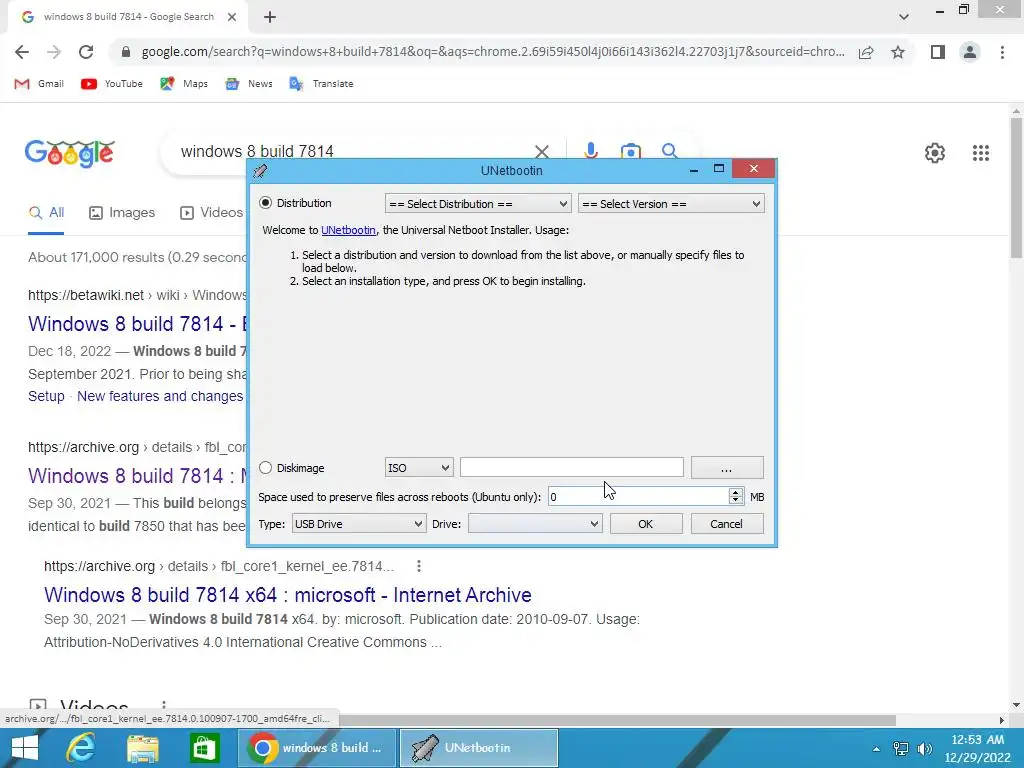This screenshot has width=1024, height=768.
Task: Open New features and changes sitelink
Action: [x=160, y=396]
